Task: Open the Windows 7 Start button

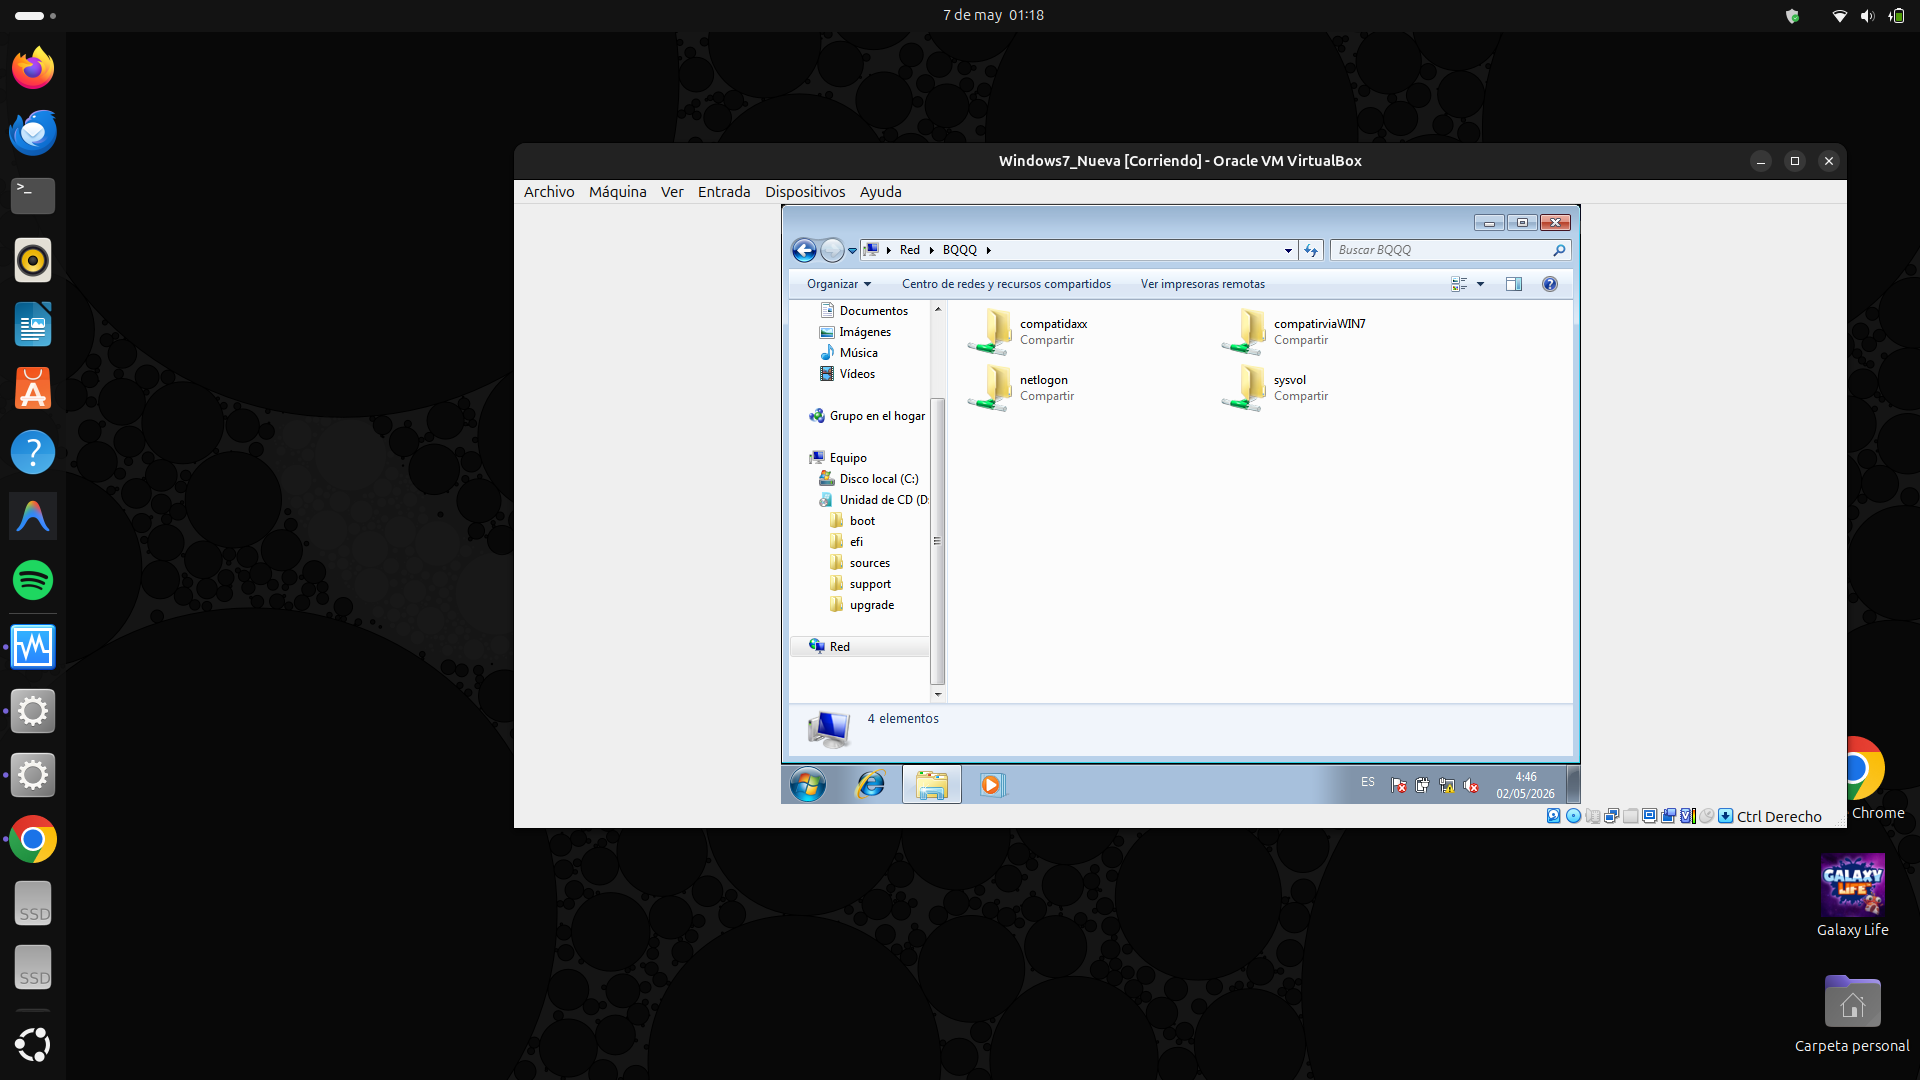Action: coord(808,785)
